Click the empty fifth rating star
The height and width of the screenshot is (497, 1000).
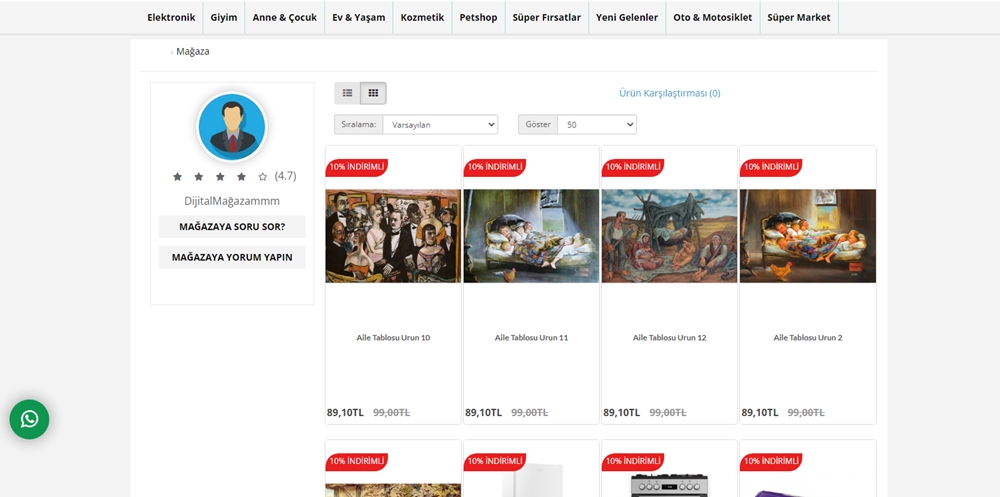[x=263, y=177]
